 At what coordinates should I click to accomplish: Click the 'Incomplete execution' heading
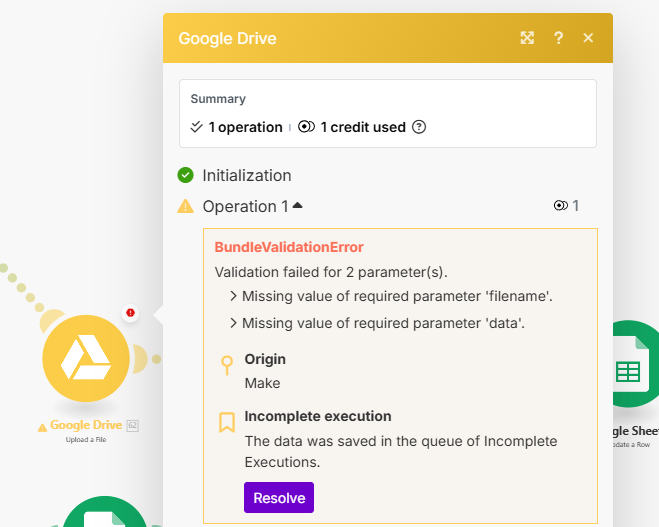318,416
